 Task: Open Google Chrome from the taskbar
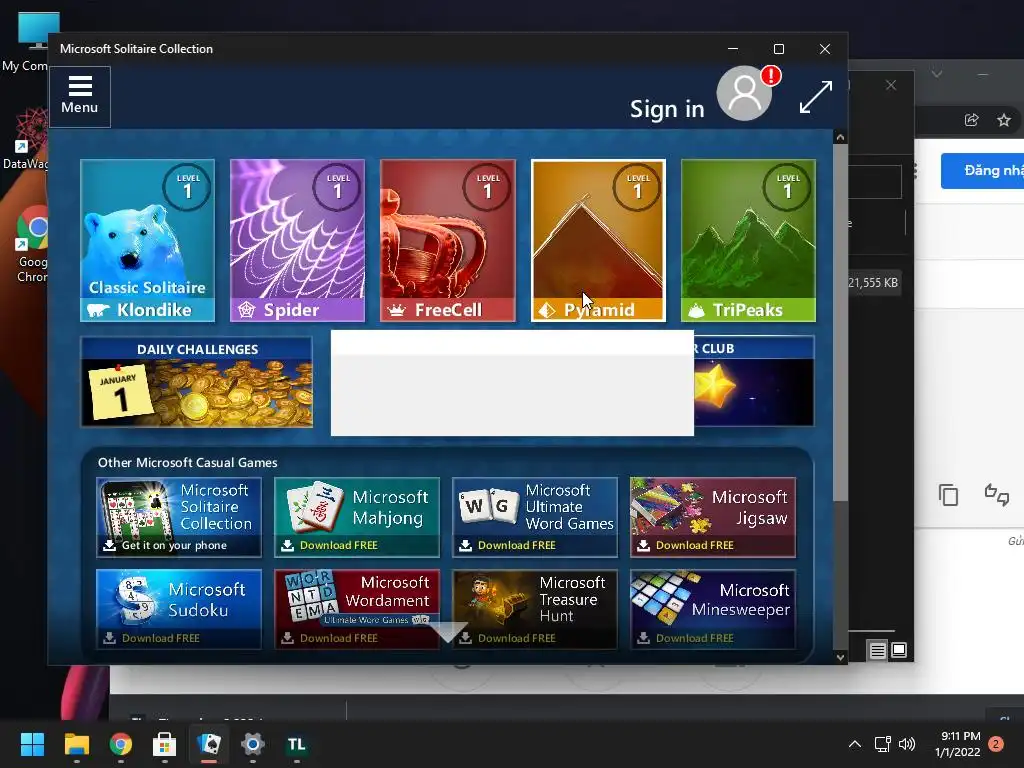pos(121,744)
